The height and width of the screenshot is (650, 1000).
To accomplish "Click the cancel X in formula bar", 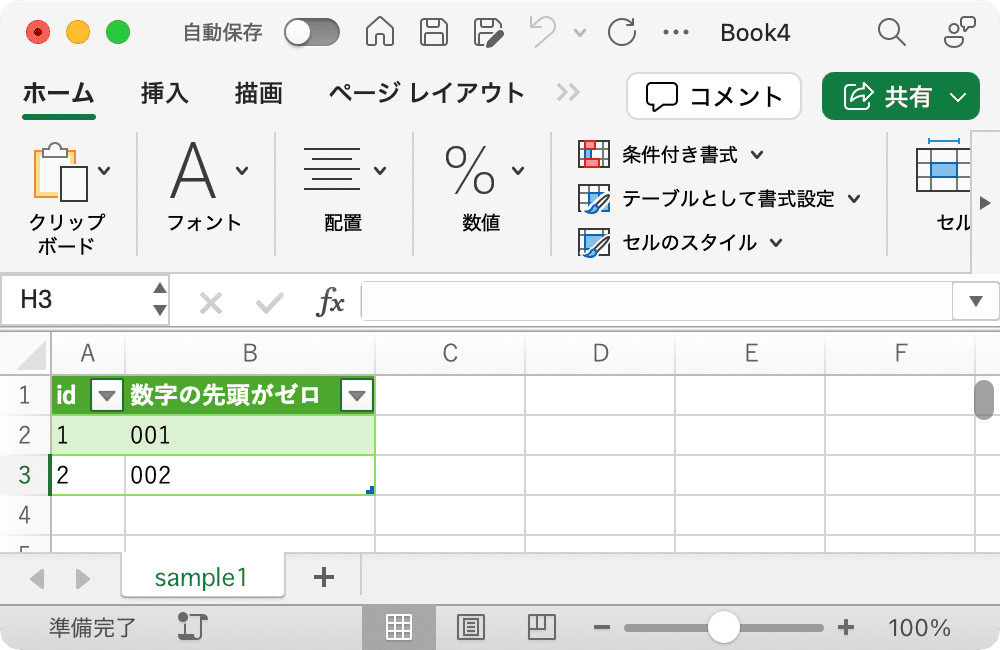I will click(x=210, y=303).
